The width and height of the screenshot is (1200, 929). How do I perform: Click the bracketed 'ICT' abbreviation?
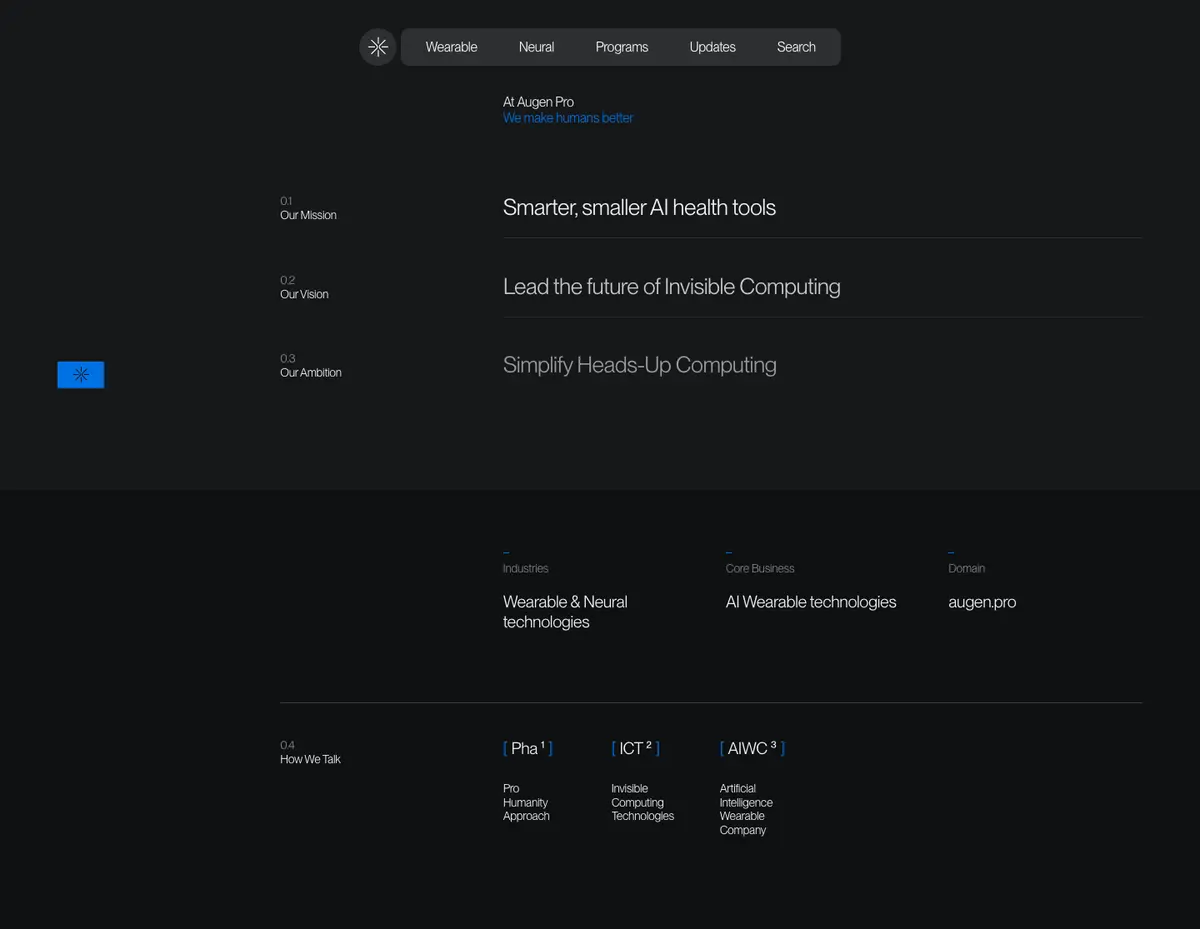[x=635, y=748]
